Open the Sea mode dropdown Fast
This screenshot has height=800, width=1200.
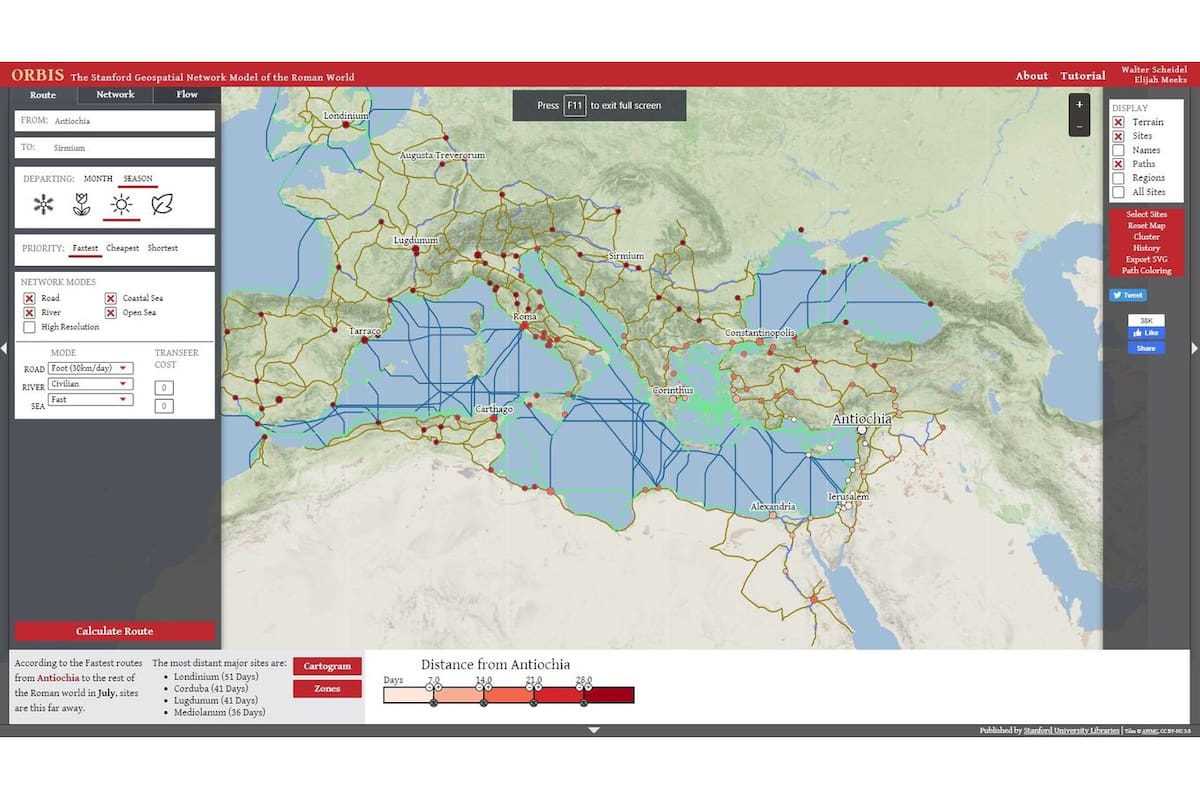pyautogui.click(x=90, y=400)
